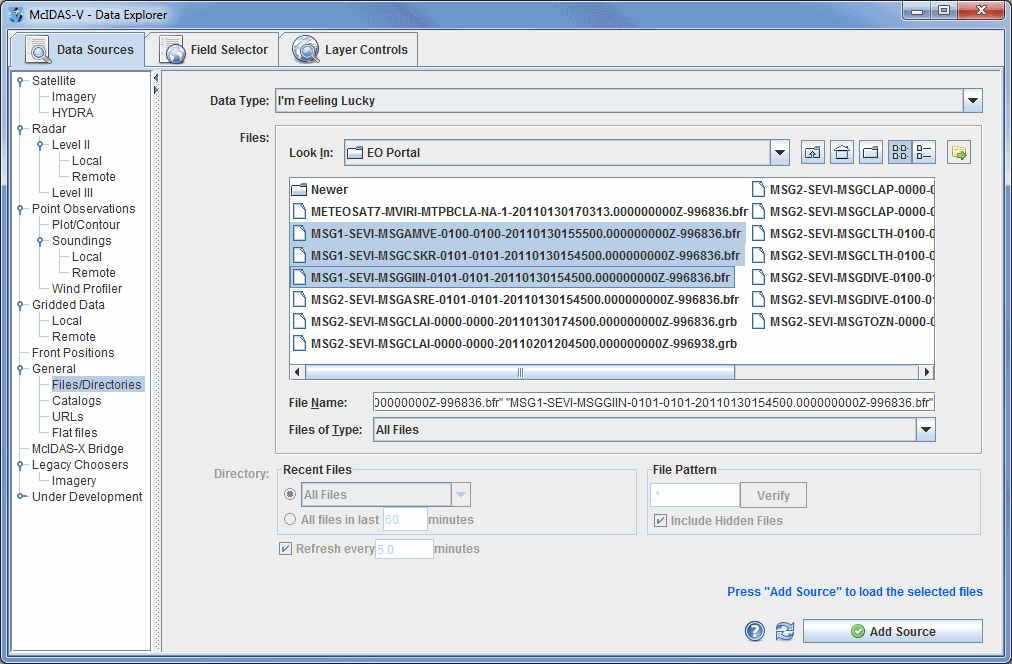Select the All files in last minutes radio

pyautogui.click(x=290, y=519)
